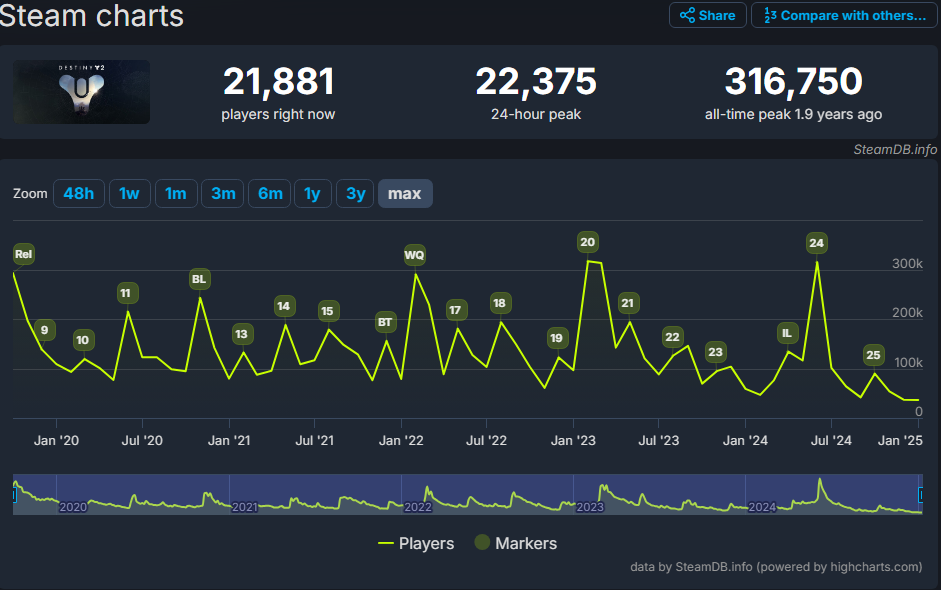The image size is (941, 590).
Task: Click marker 24 on the chart
Action: pos(817,243)
